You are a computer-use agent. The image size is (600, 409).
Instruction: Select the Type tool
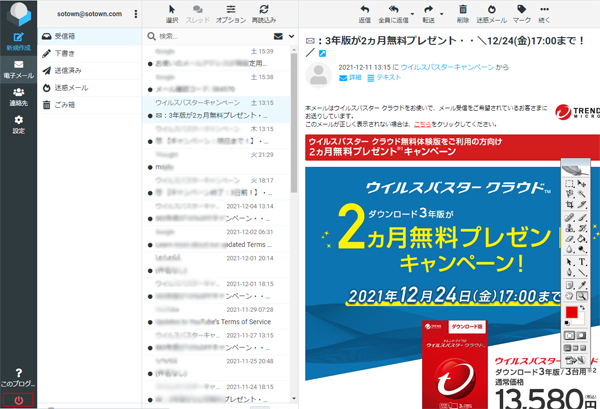click(x=582, y=262)
